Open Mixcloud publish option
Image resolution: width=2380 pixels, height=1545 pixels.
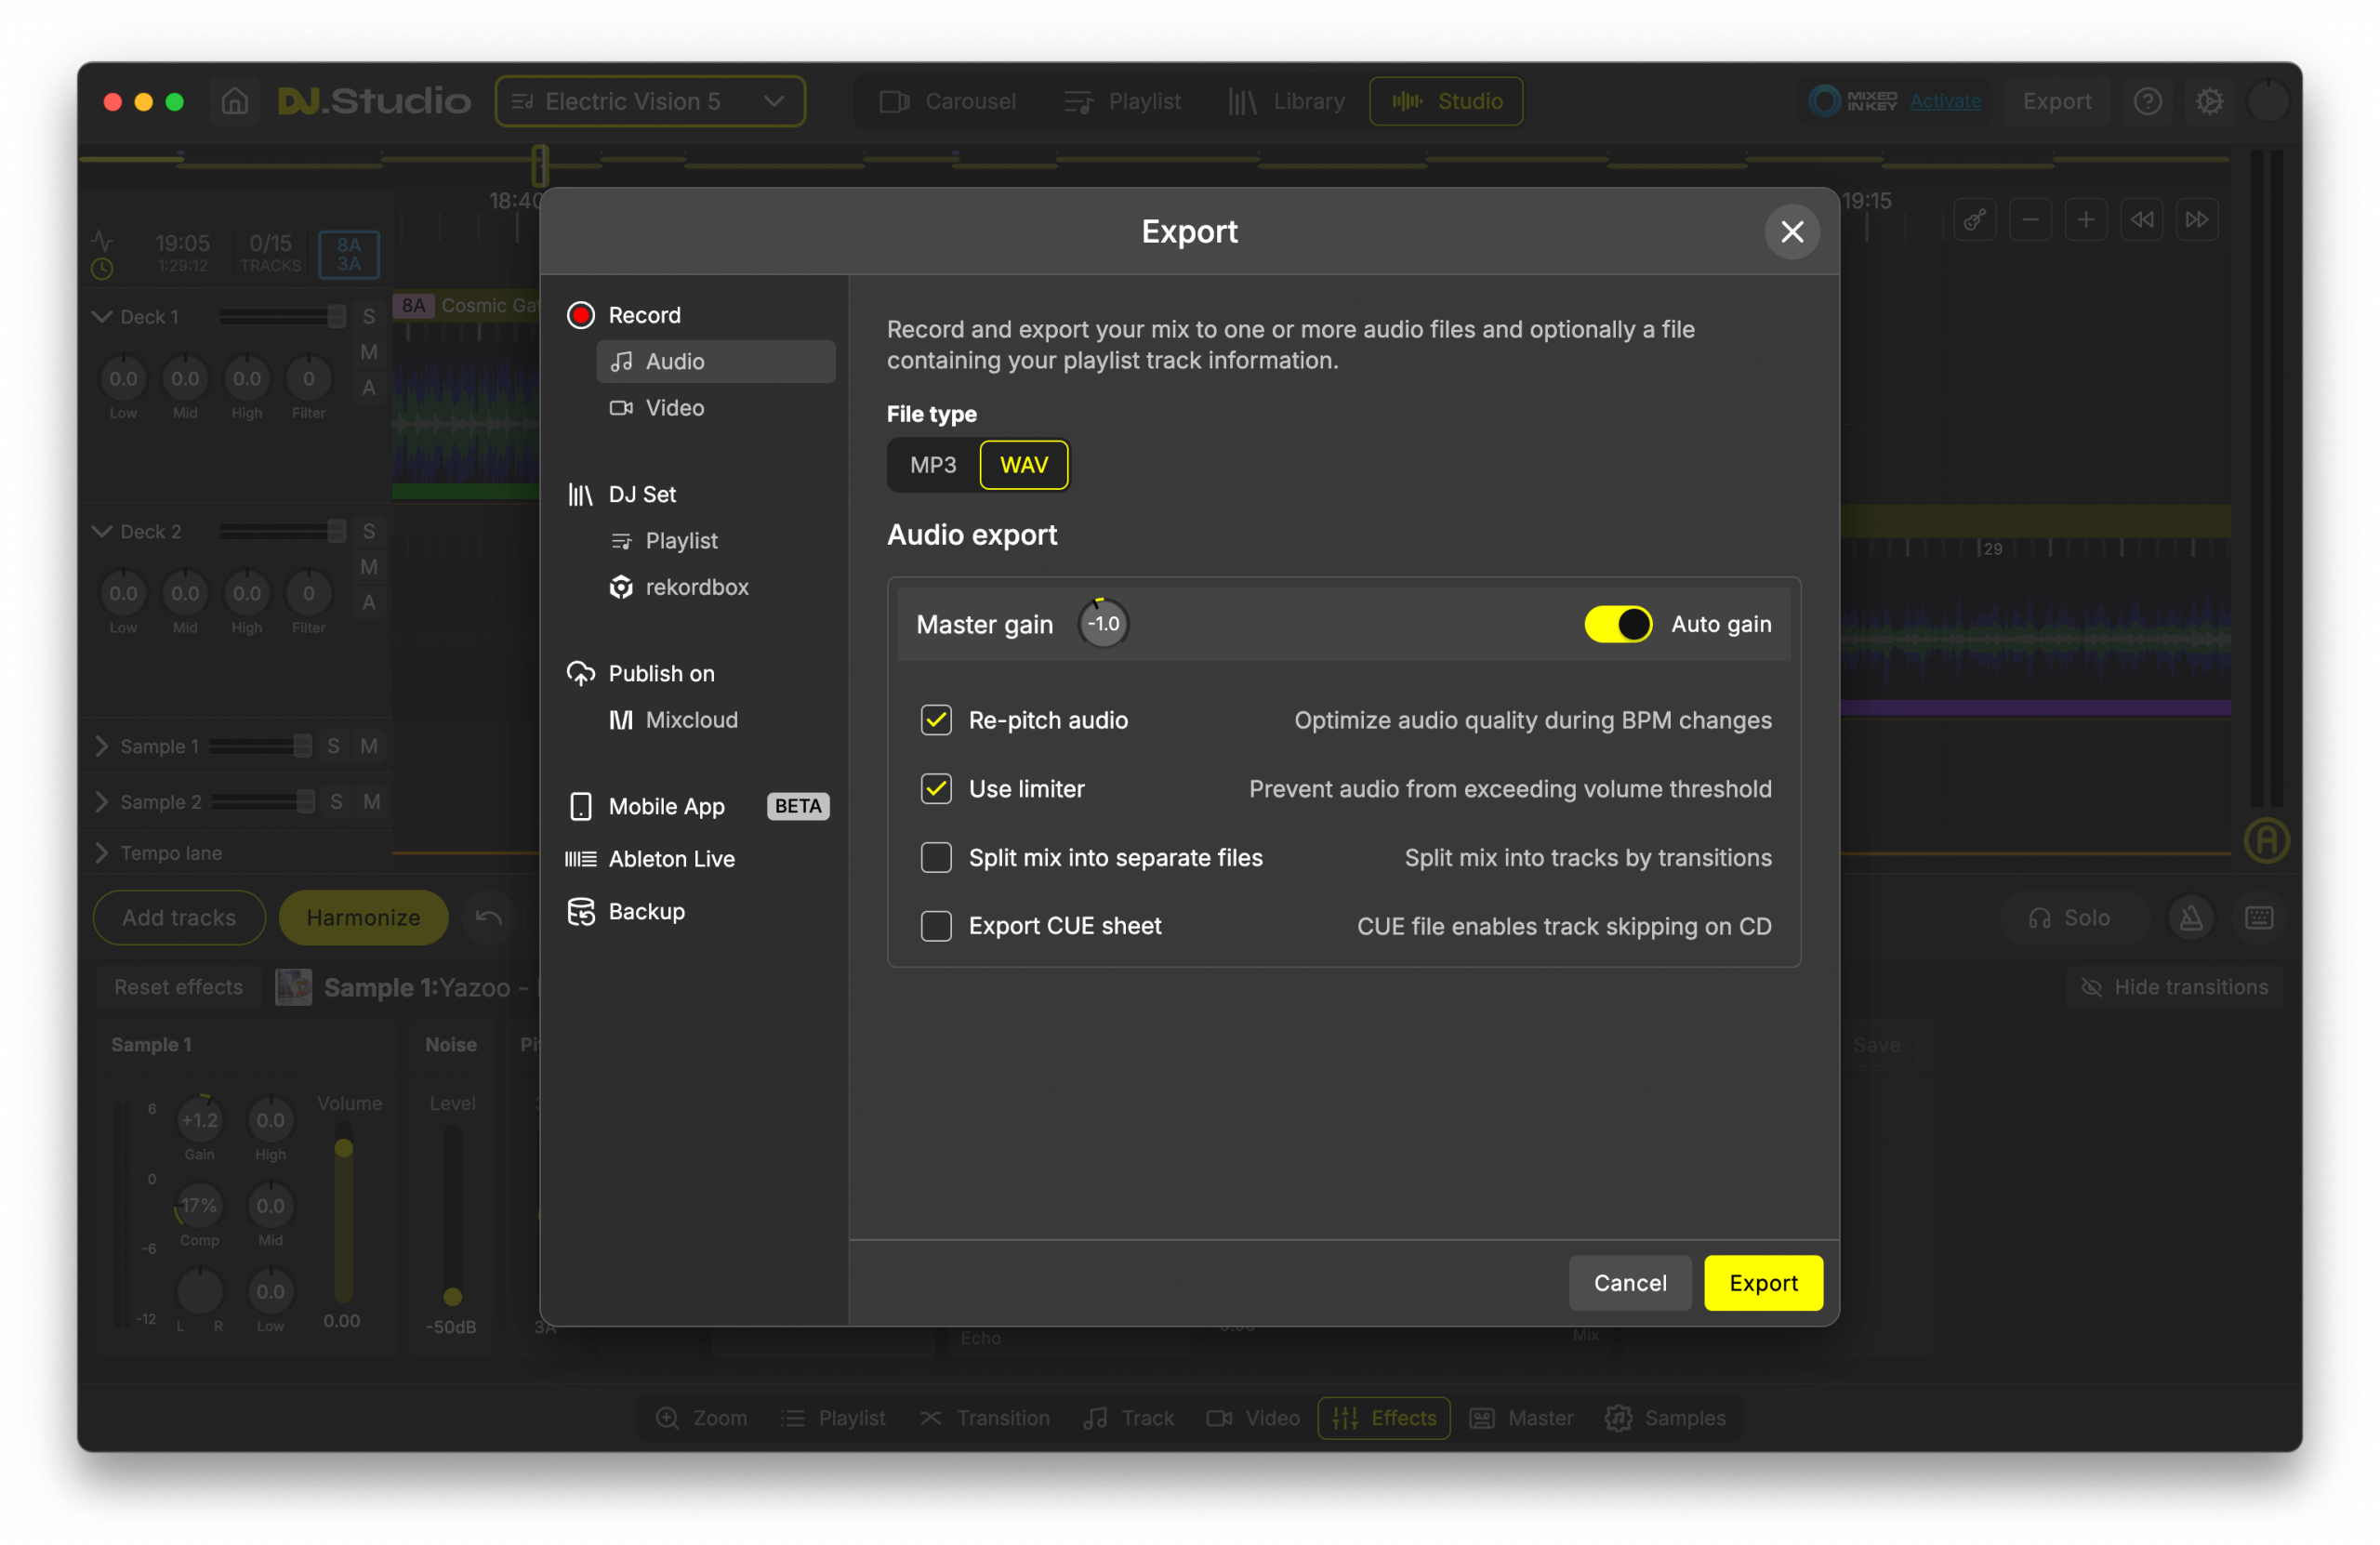[x=690, y=720]
